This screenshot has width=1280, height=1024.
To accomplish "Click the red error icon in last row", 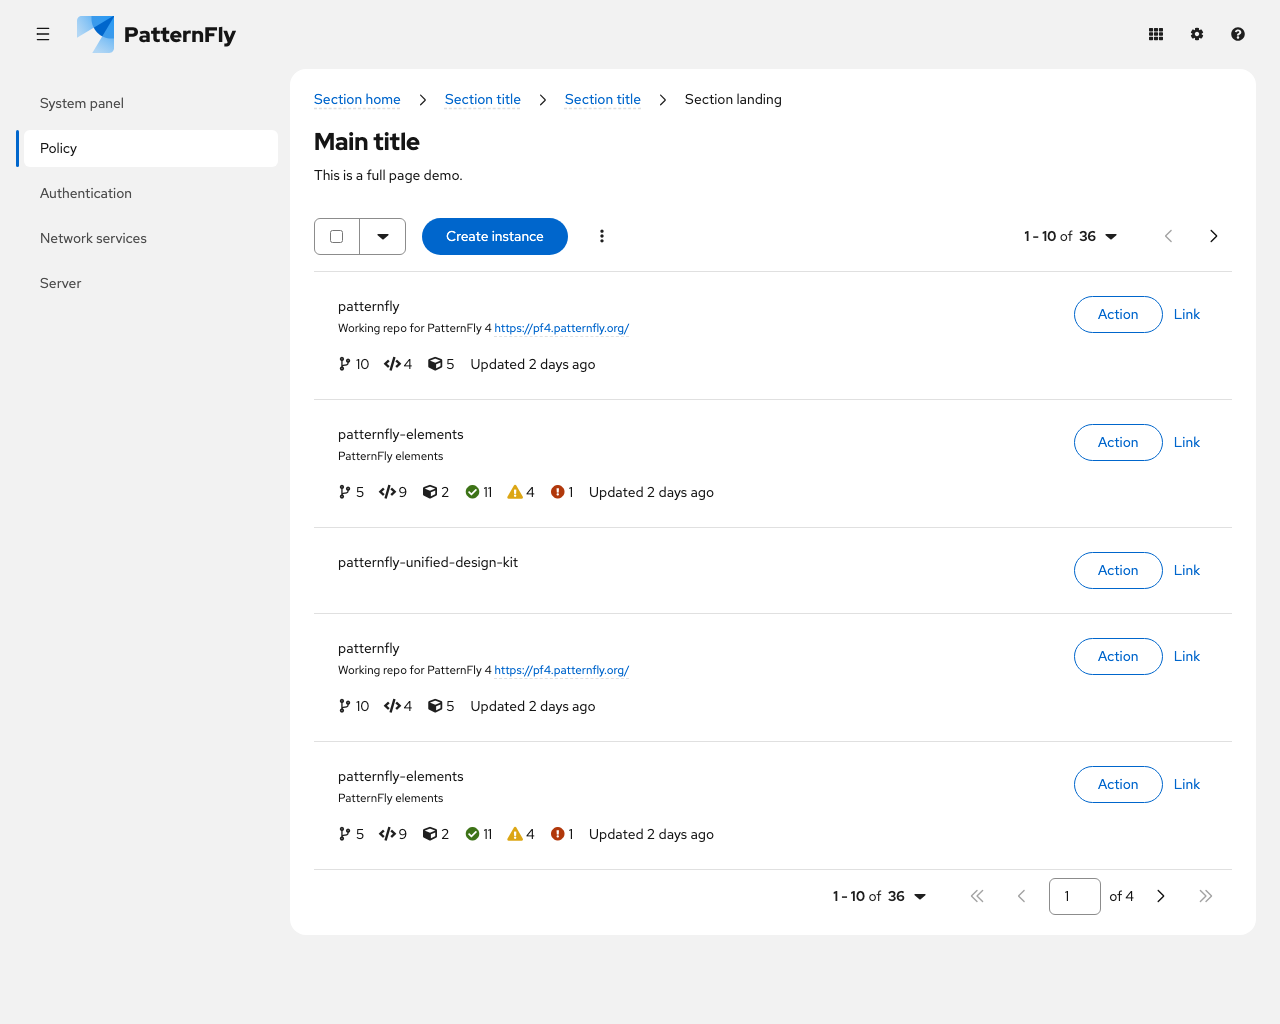I will click(x=558, y=834).
